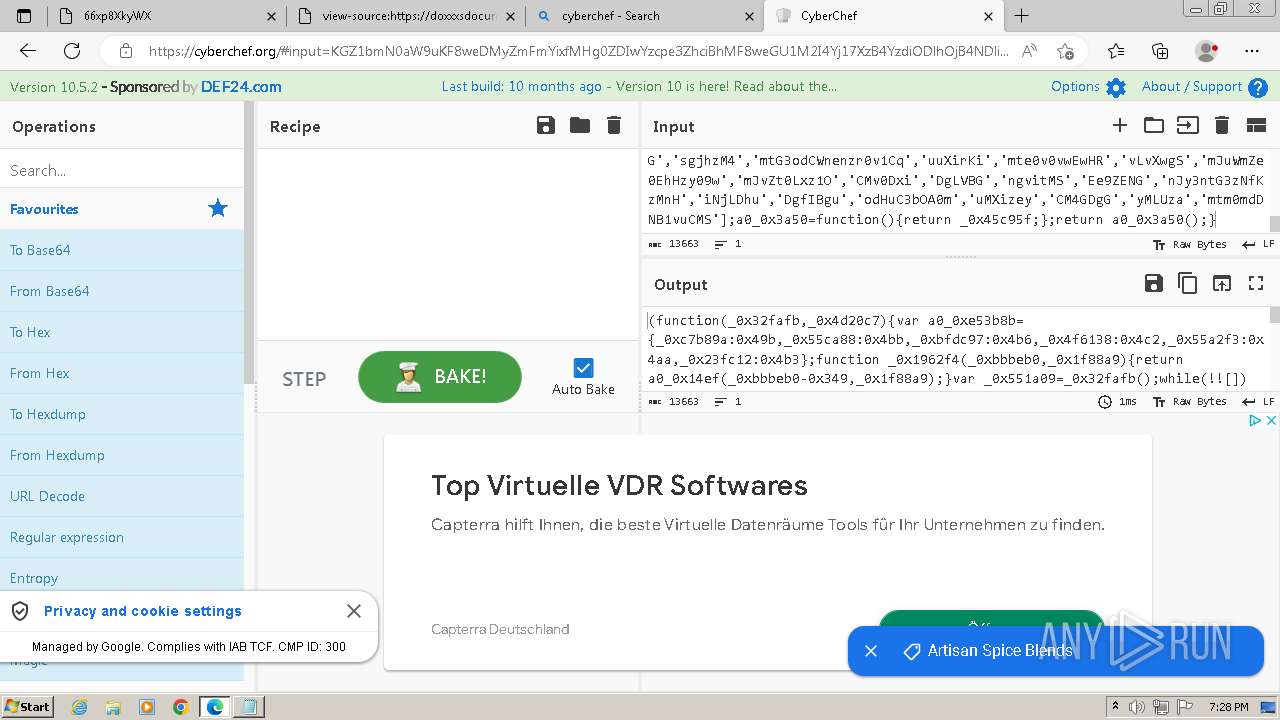Toggle the Auto Bake checkbox

(584, 368)
